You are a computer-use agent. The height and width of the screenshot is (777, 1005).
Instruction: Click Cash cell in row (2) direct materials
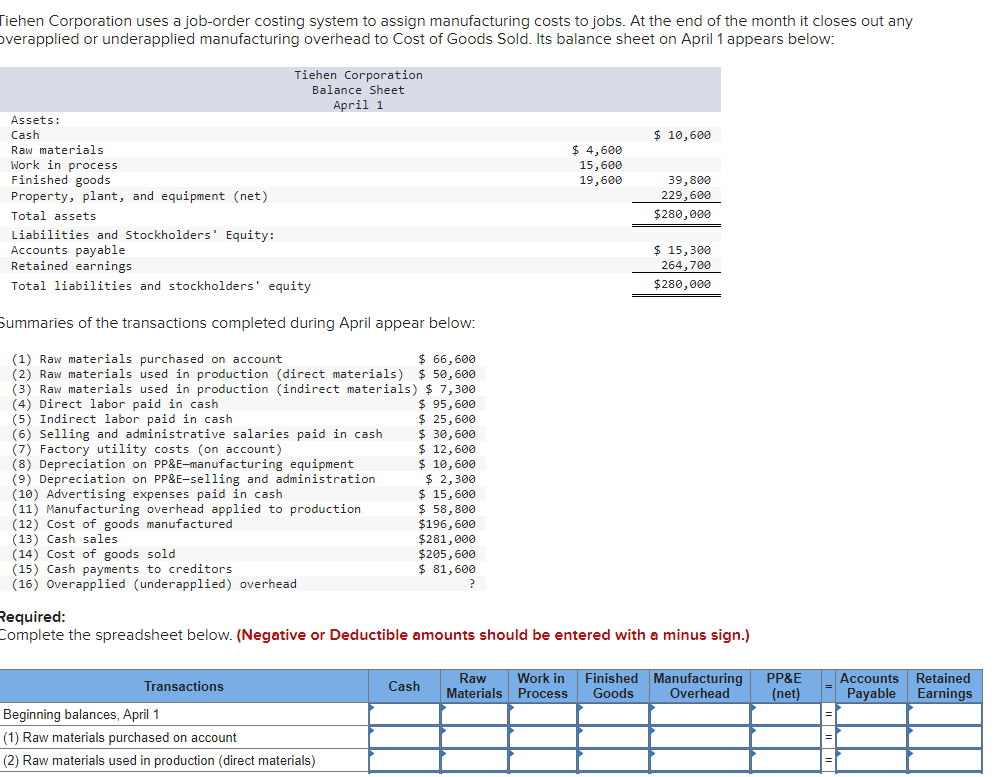tap(404, 760)
